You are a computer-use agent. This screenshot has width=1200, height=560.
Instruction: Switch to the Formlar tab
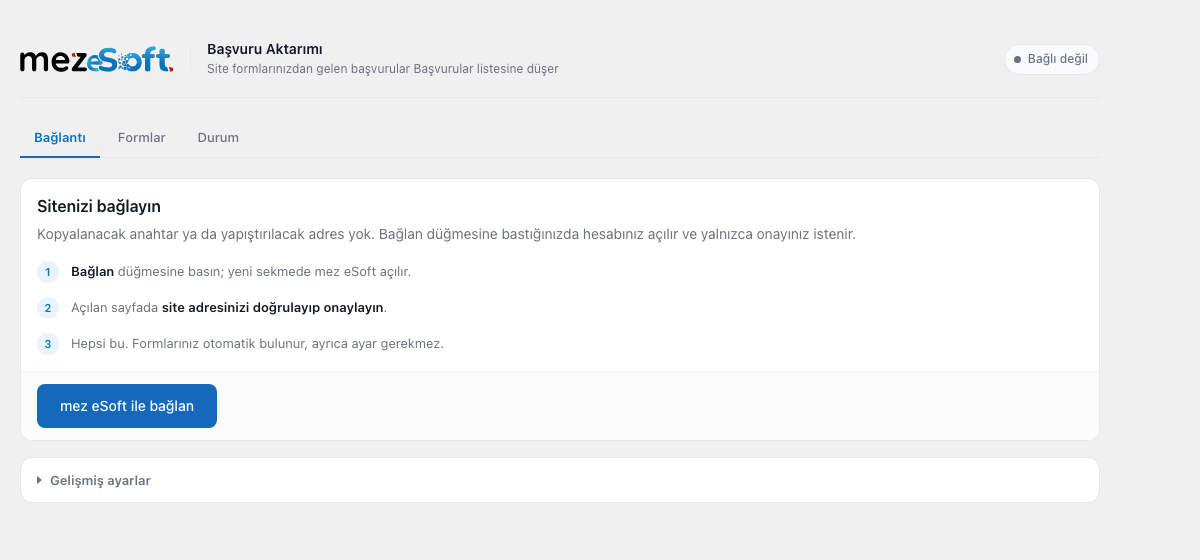click(141, 138)
